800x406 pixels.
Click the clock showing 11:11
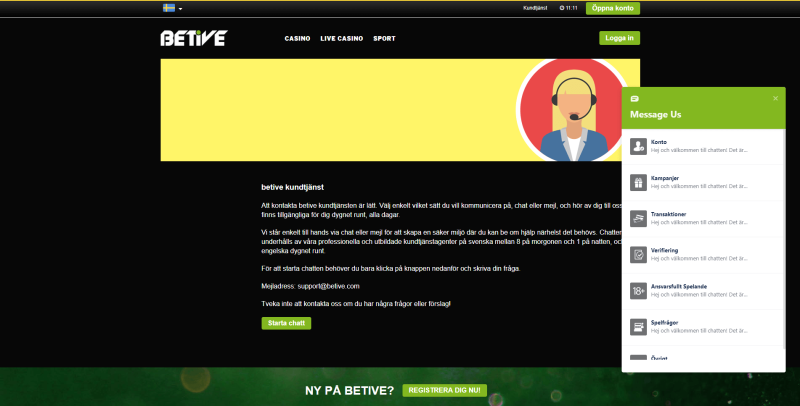568,8
